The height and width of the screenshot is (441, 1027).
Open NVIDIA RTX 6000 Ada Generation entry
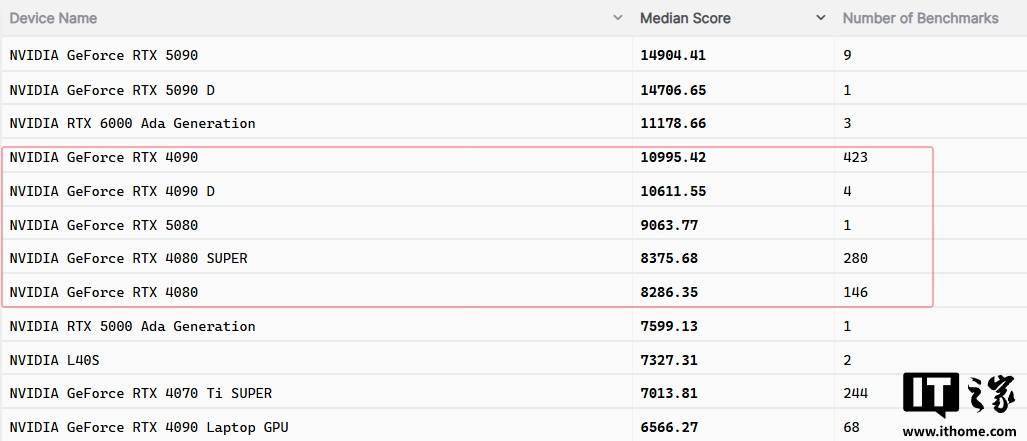tap(132, 123)
